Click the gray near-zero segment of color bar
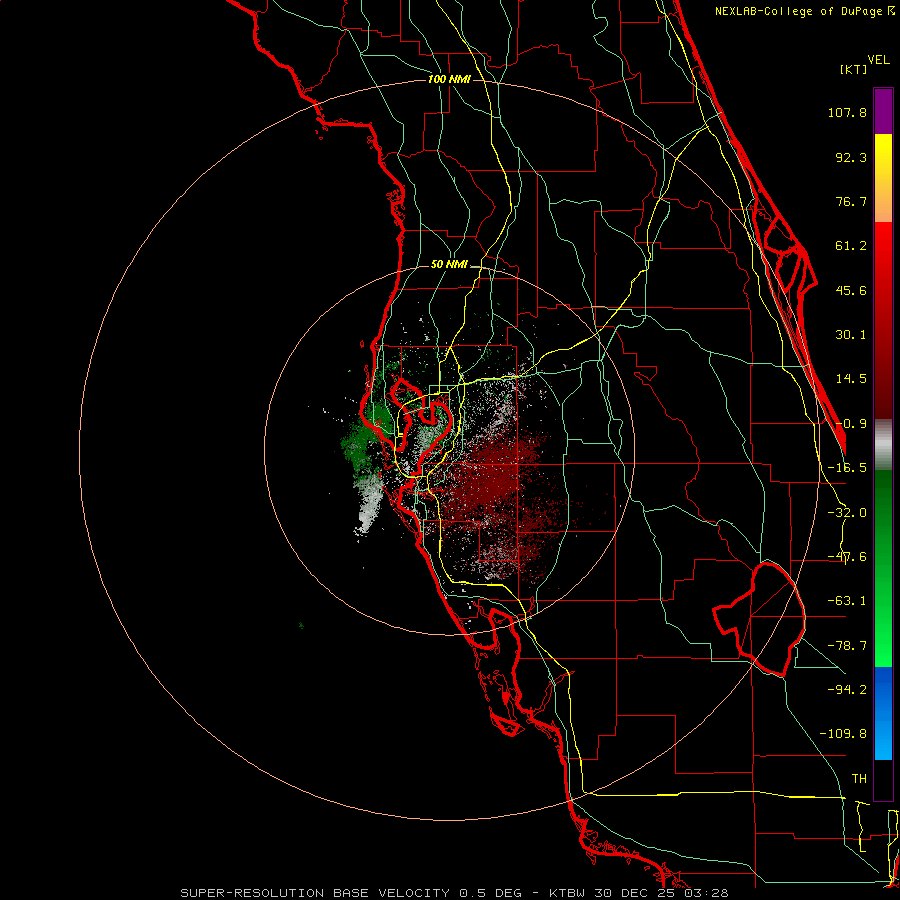 (883, 445)
